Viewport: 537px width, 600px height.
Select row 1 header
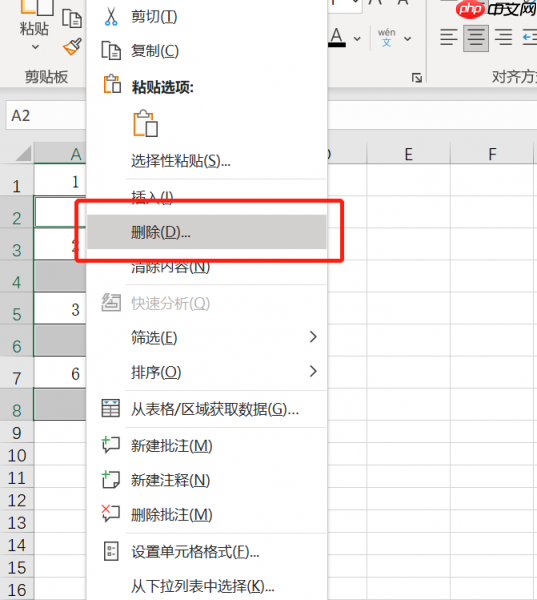[17, 181]
